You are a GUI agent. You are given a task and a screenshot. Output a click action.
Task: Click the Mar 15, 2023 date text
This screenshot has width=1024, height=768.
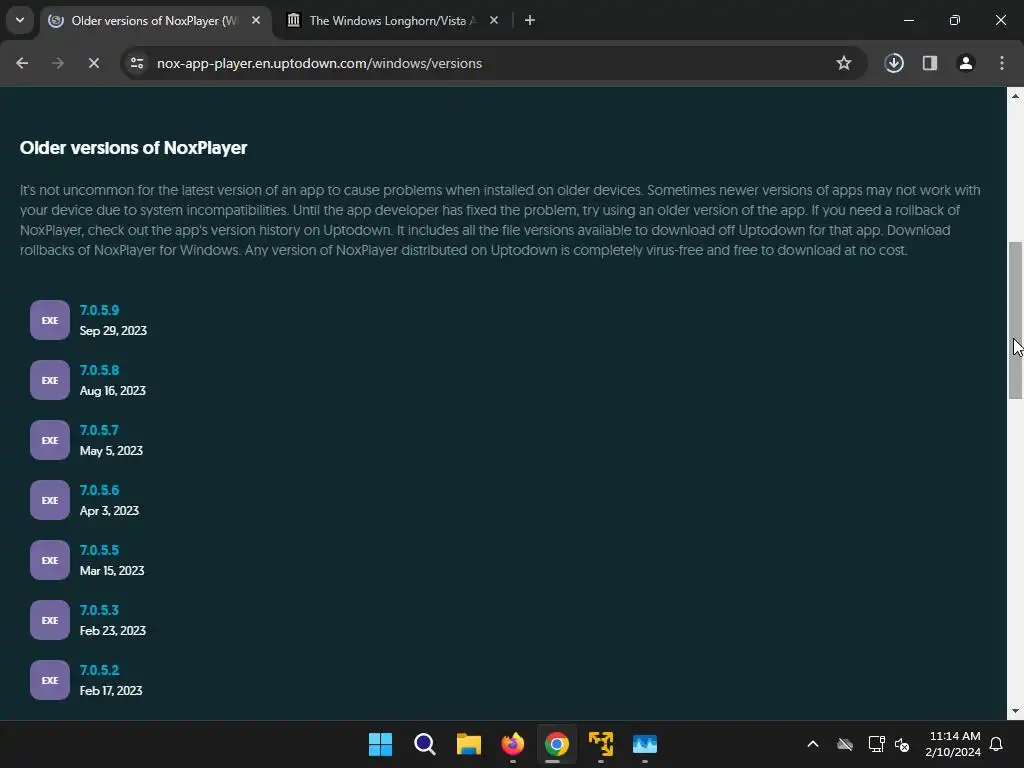click(112, 571)
